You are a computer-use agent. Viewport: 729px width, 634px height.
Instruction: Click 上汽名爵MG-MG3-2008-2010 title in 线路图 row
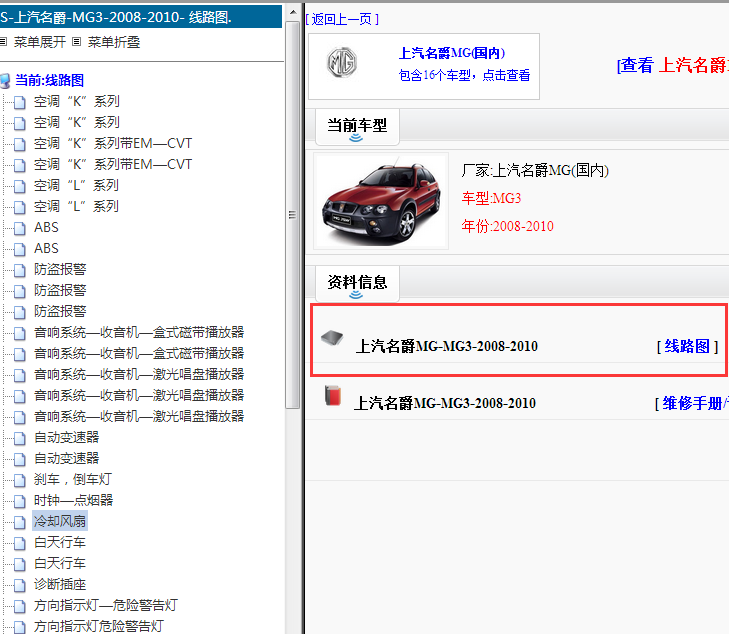[x=447, y=346]
